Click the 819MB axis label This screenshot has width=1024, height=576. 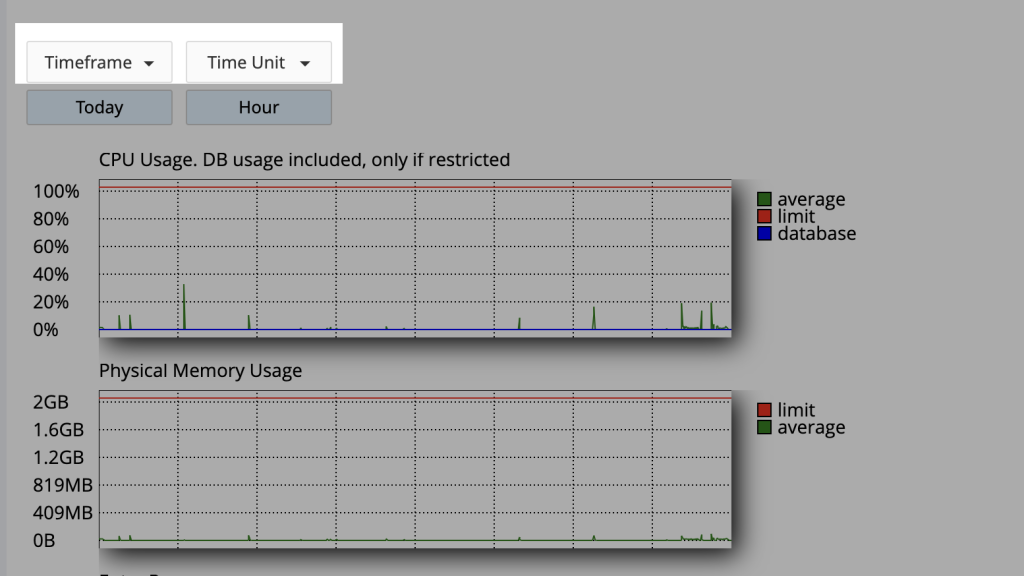tap(63, 486)
